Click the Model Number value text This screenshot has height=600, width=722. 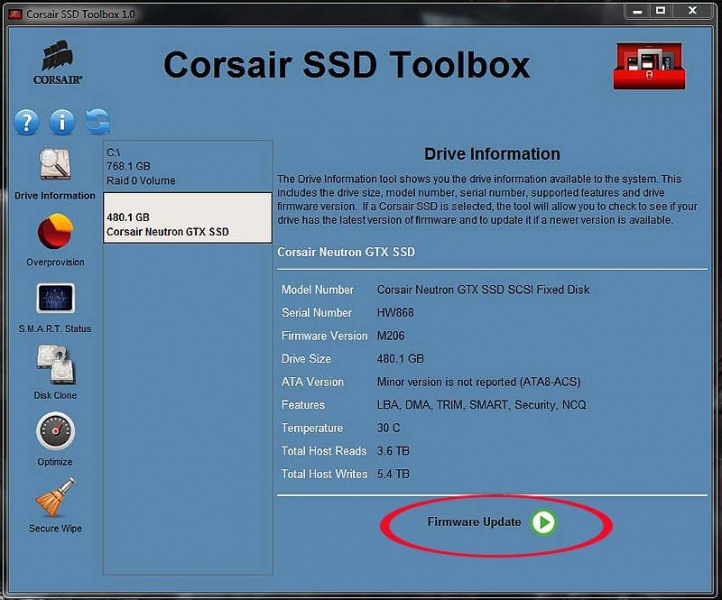tap(483, 290)
